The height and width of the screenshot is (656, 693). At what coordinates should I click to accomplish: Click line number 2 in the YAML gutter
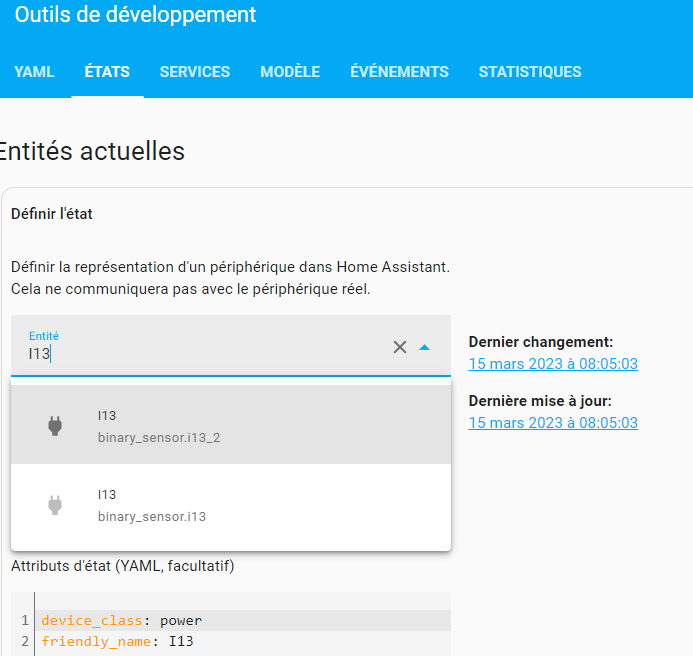24,641
